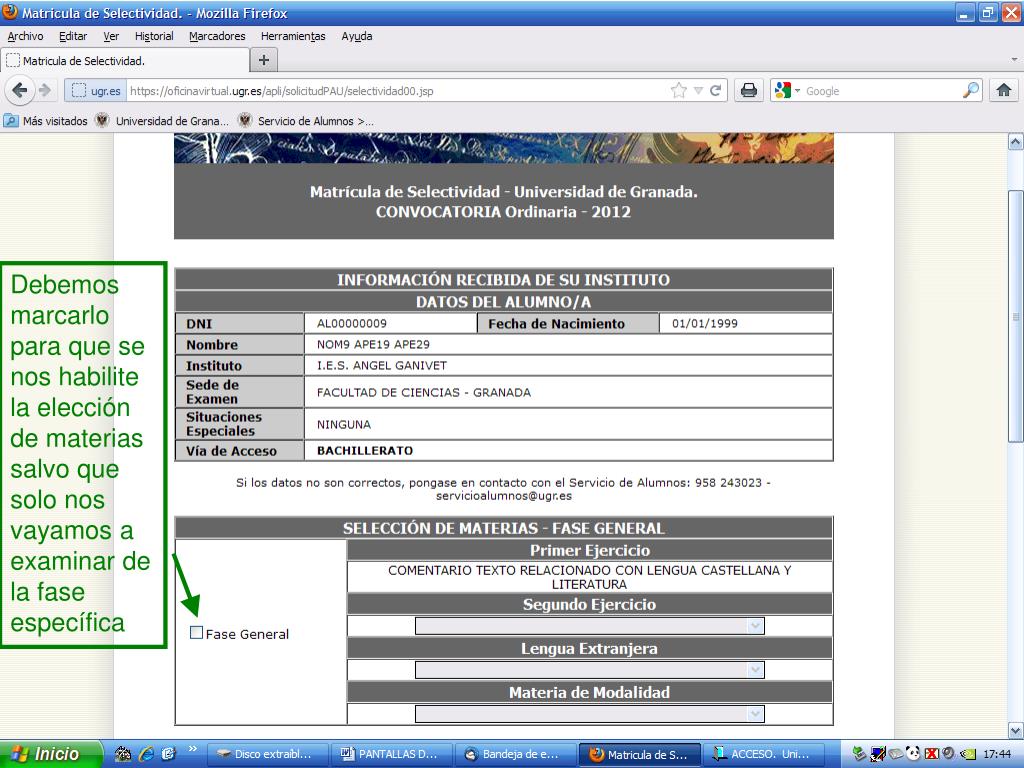Click I.E.S. ANGEL GANIVET text
This screenshot has height=768, width=1024.
pyautogui.click(x=382, y=365)
